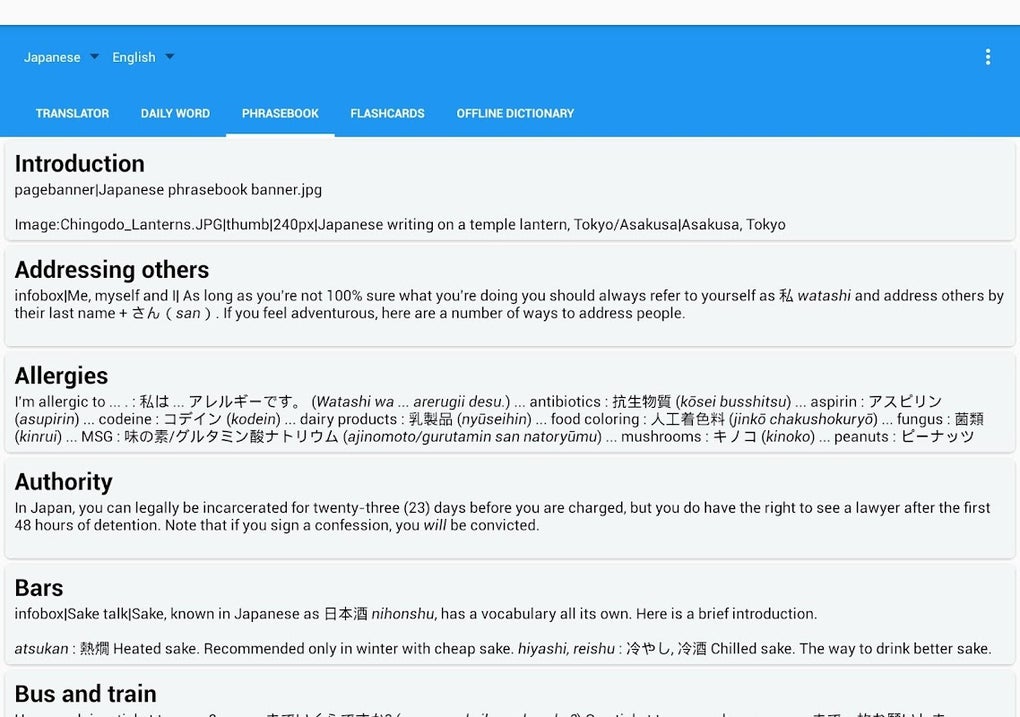Open the Offline Dictionary tab

pos(515,113)
